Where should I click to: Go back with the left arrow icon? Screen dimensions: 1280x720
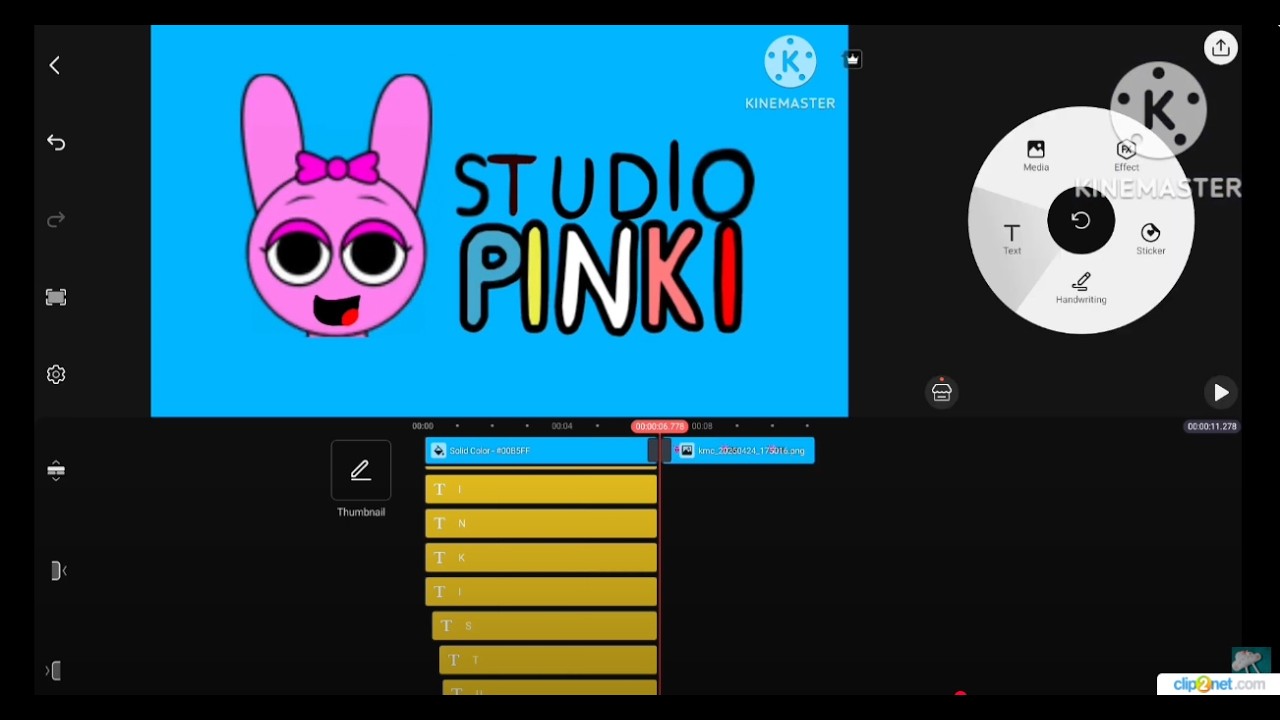[x=55, y=66]
